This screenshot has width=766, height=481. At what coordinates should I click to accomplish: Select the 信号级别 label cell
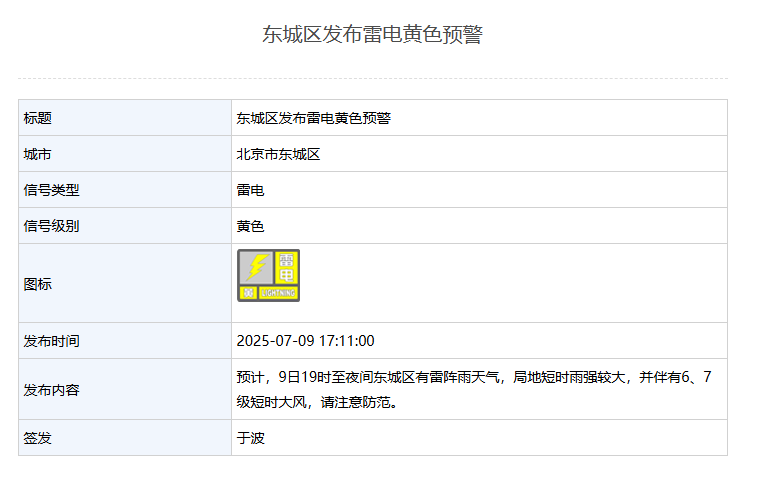(125, 226)
